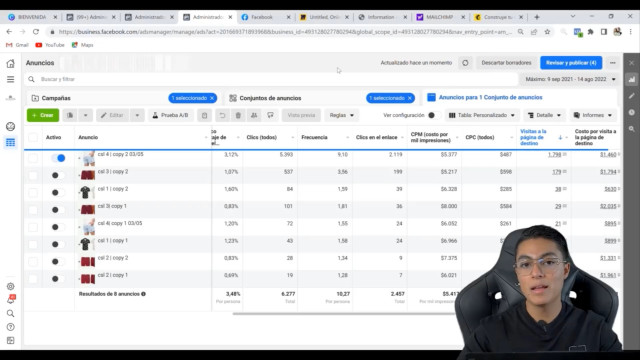This screenshot has width=640, height=360.
Task: Click the tag icon in toolbar
Action: 270,116
